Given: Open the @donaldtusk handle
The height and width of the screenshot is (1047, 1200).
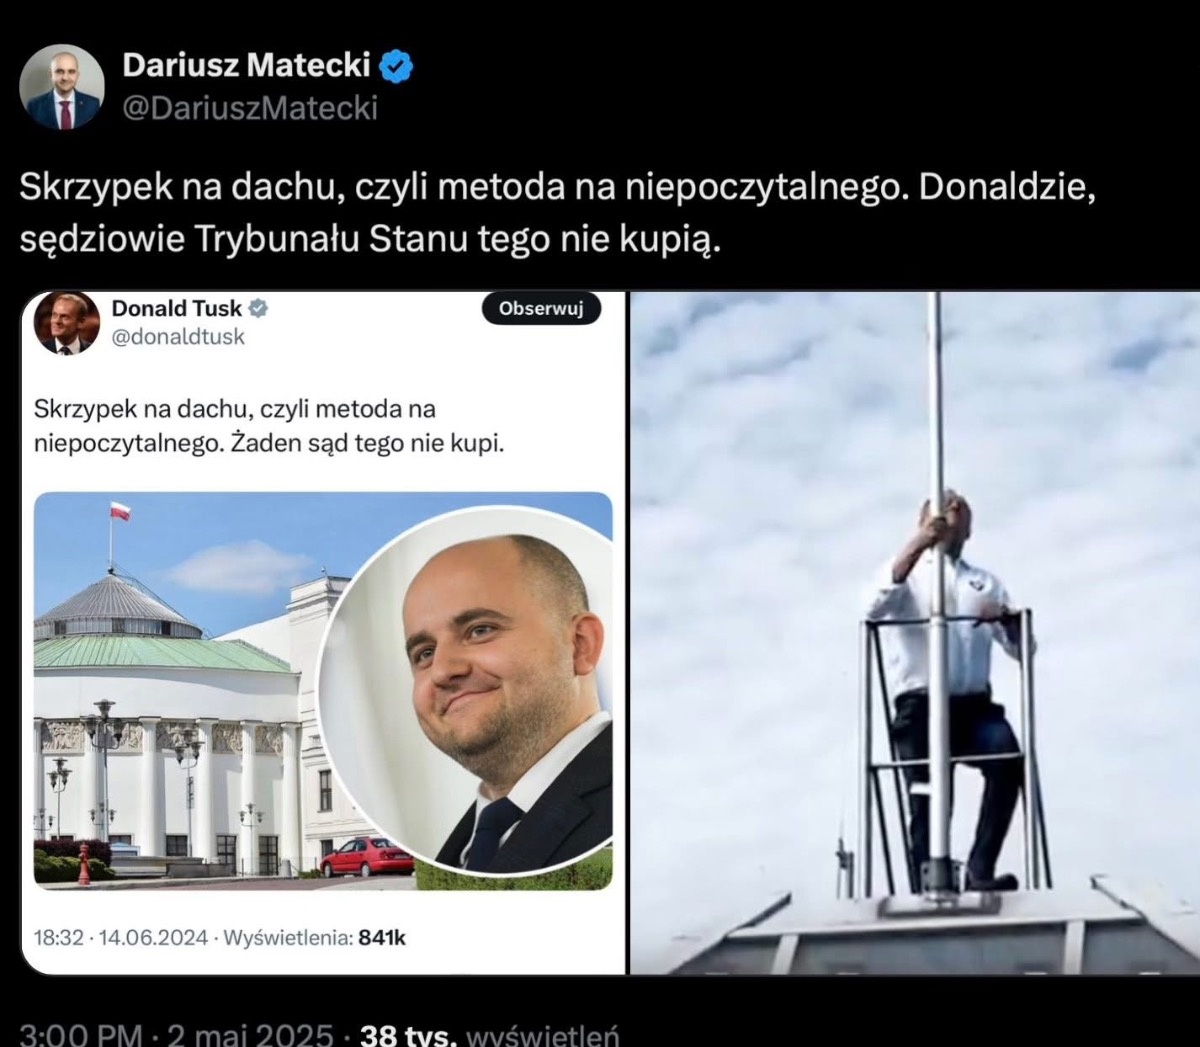Looking at the screenshot, I should click(178, 337).
